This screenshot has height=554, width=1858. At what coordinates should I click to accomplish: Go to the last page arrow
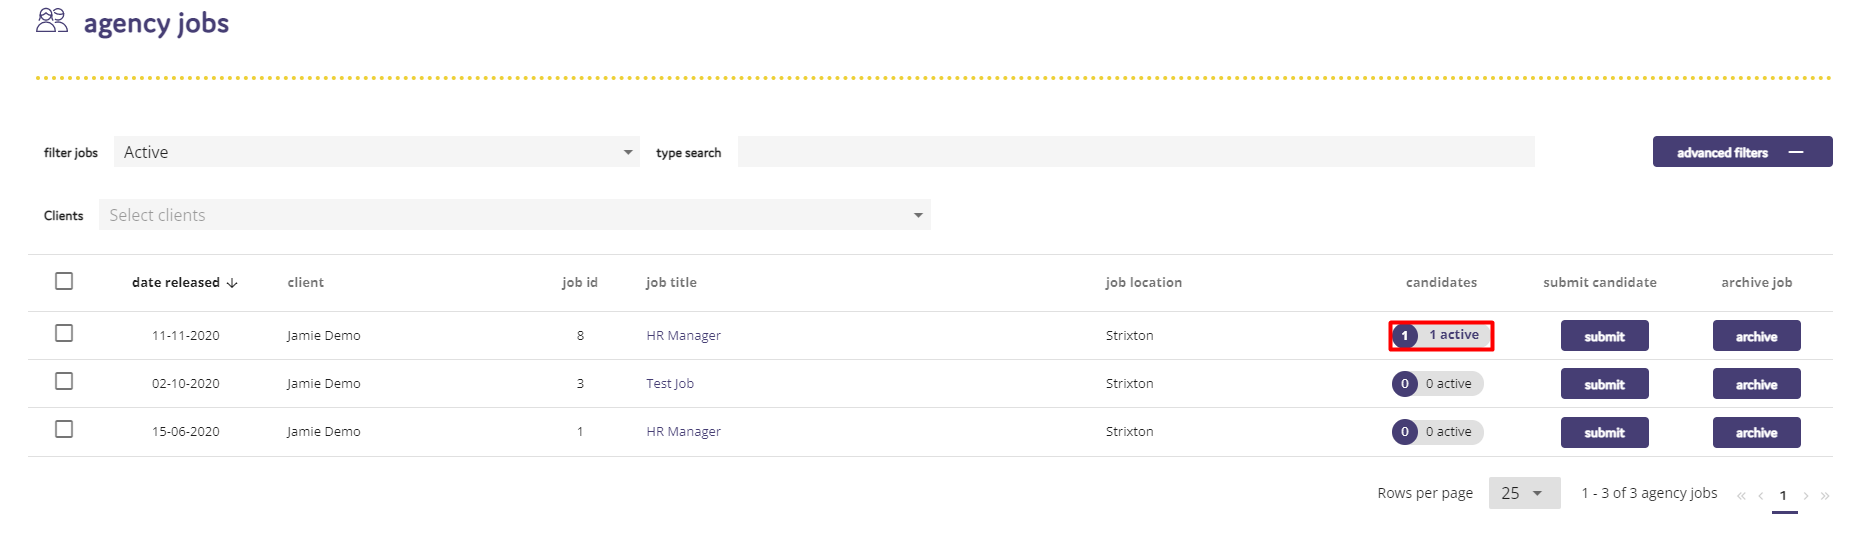click(1825, 495)
